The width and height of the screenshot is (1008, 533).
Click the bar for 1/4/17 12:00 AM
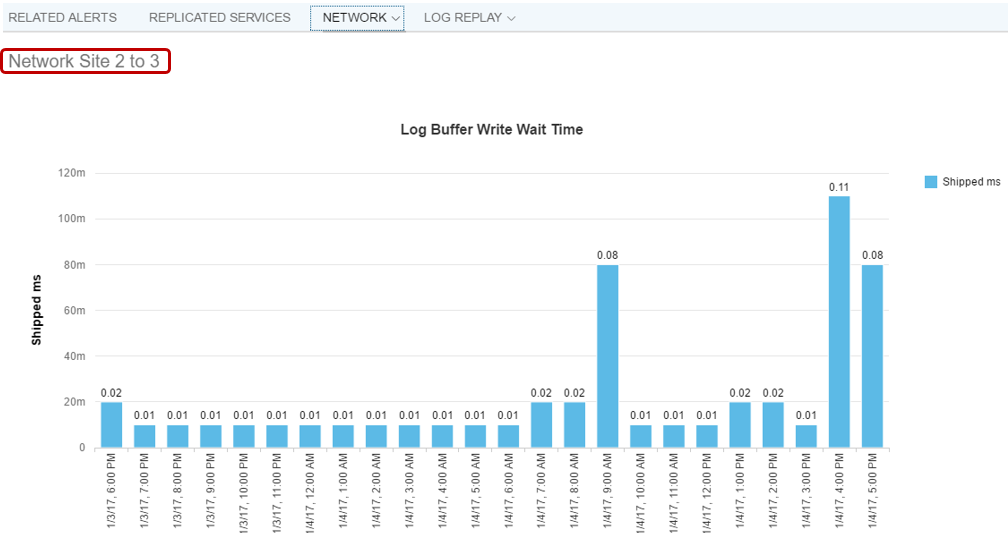tap(310, 436)
